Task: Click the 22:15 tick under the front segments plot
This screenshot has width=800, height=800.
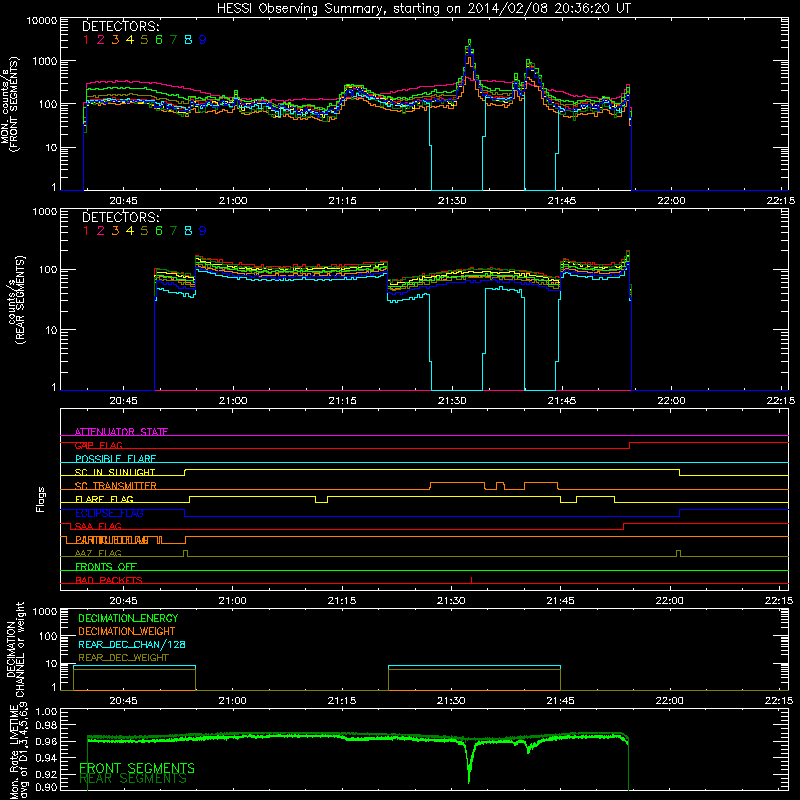Action: tap(780, 201)
